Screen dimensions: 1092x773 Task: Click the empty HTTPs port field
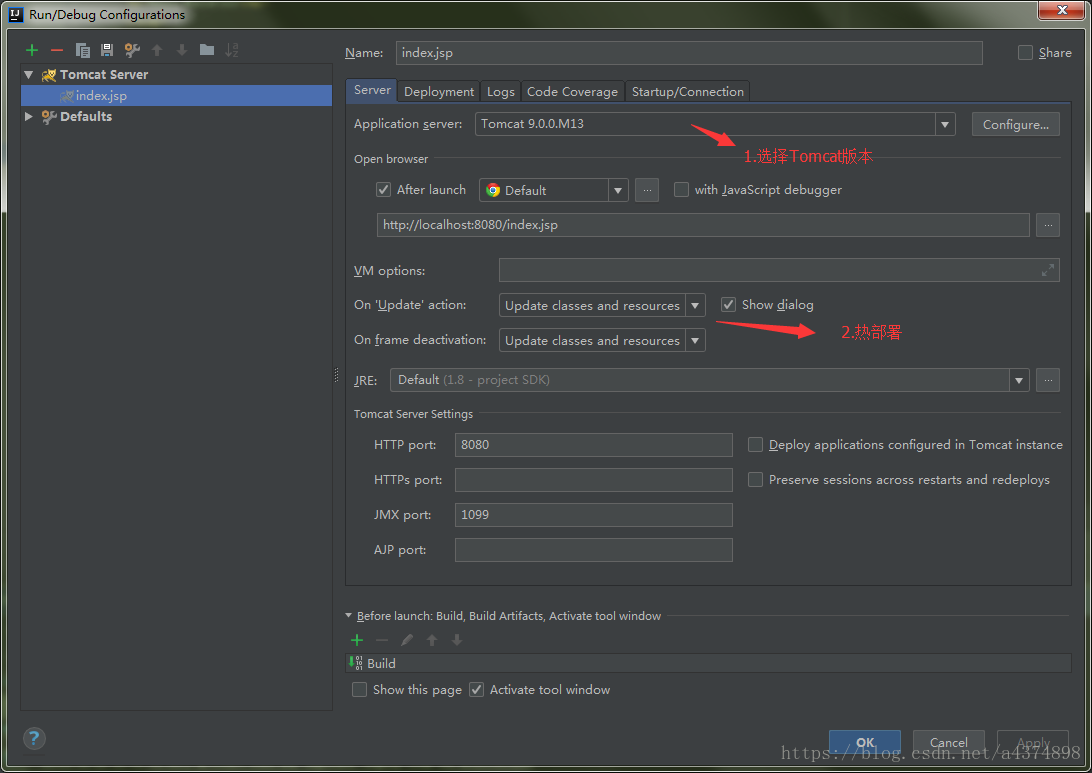(593, 480)
